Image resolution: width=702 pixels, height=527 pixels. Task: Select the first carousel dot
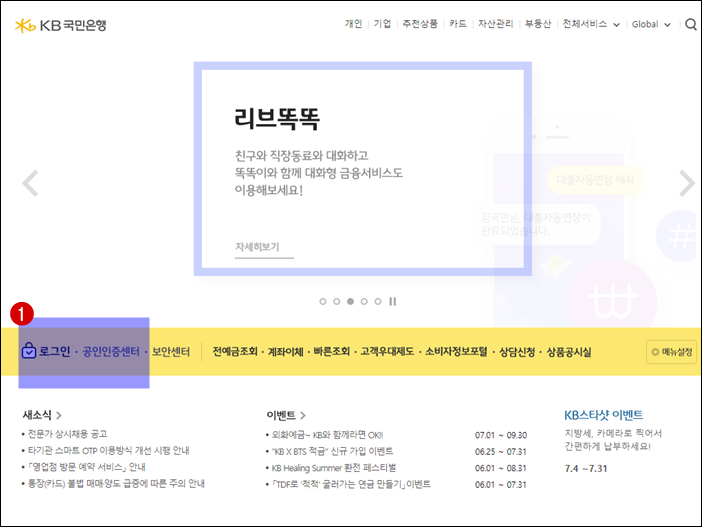[x=323, y=301]
